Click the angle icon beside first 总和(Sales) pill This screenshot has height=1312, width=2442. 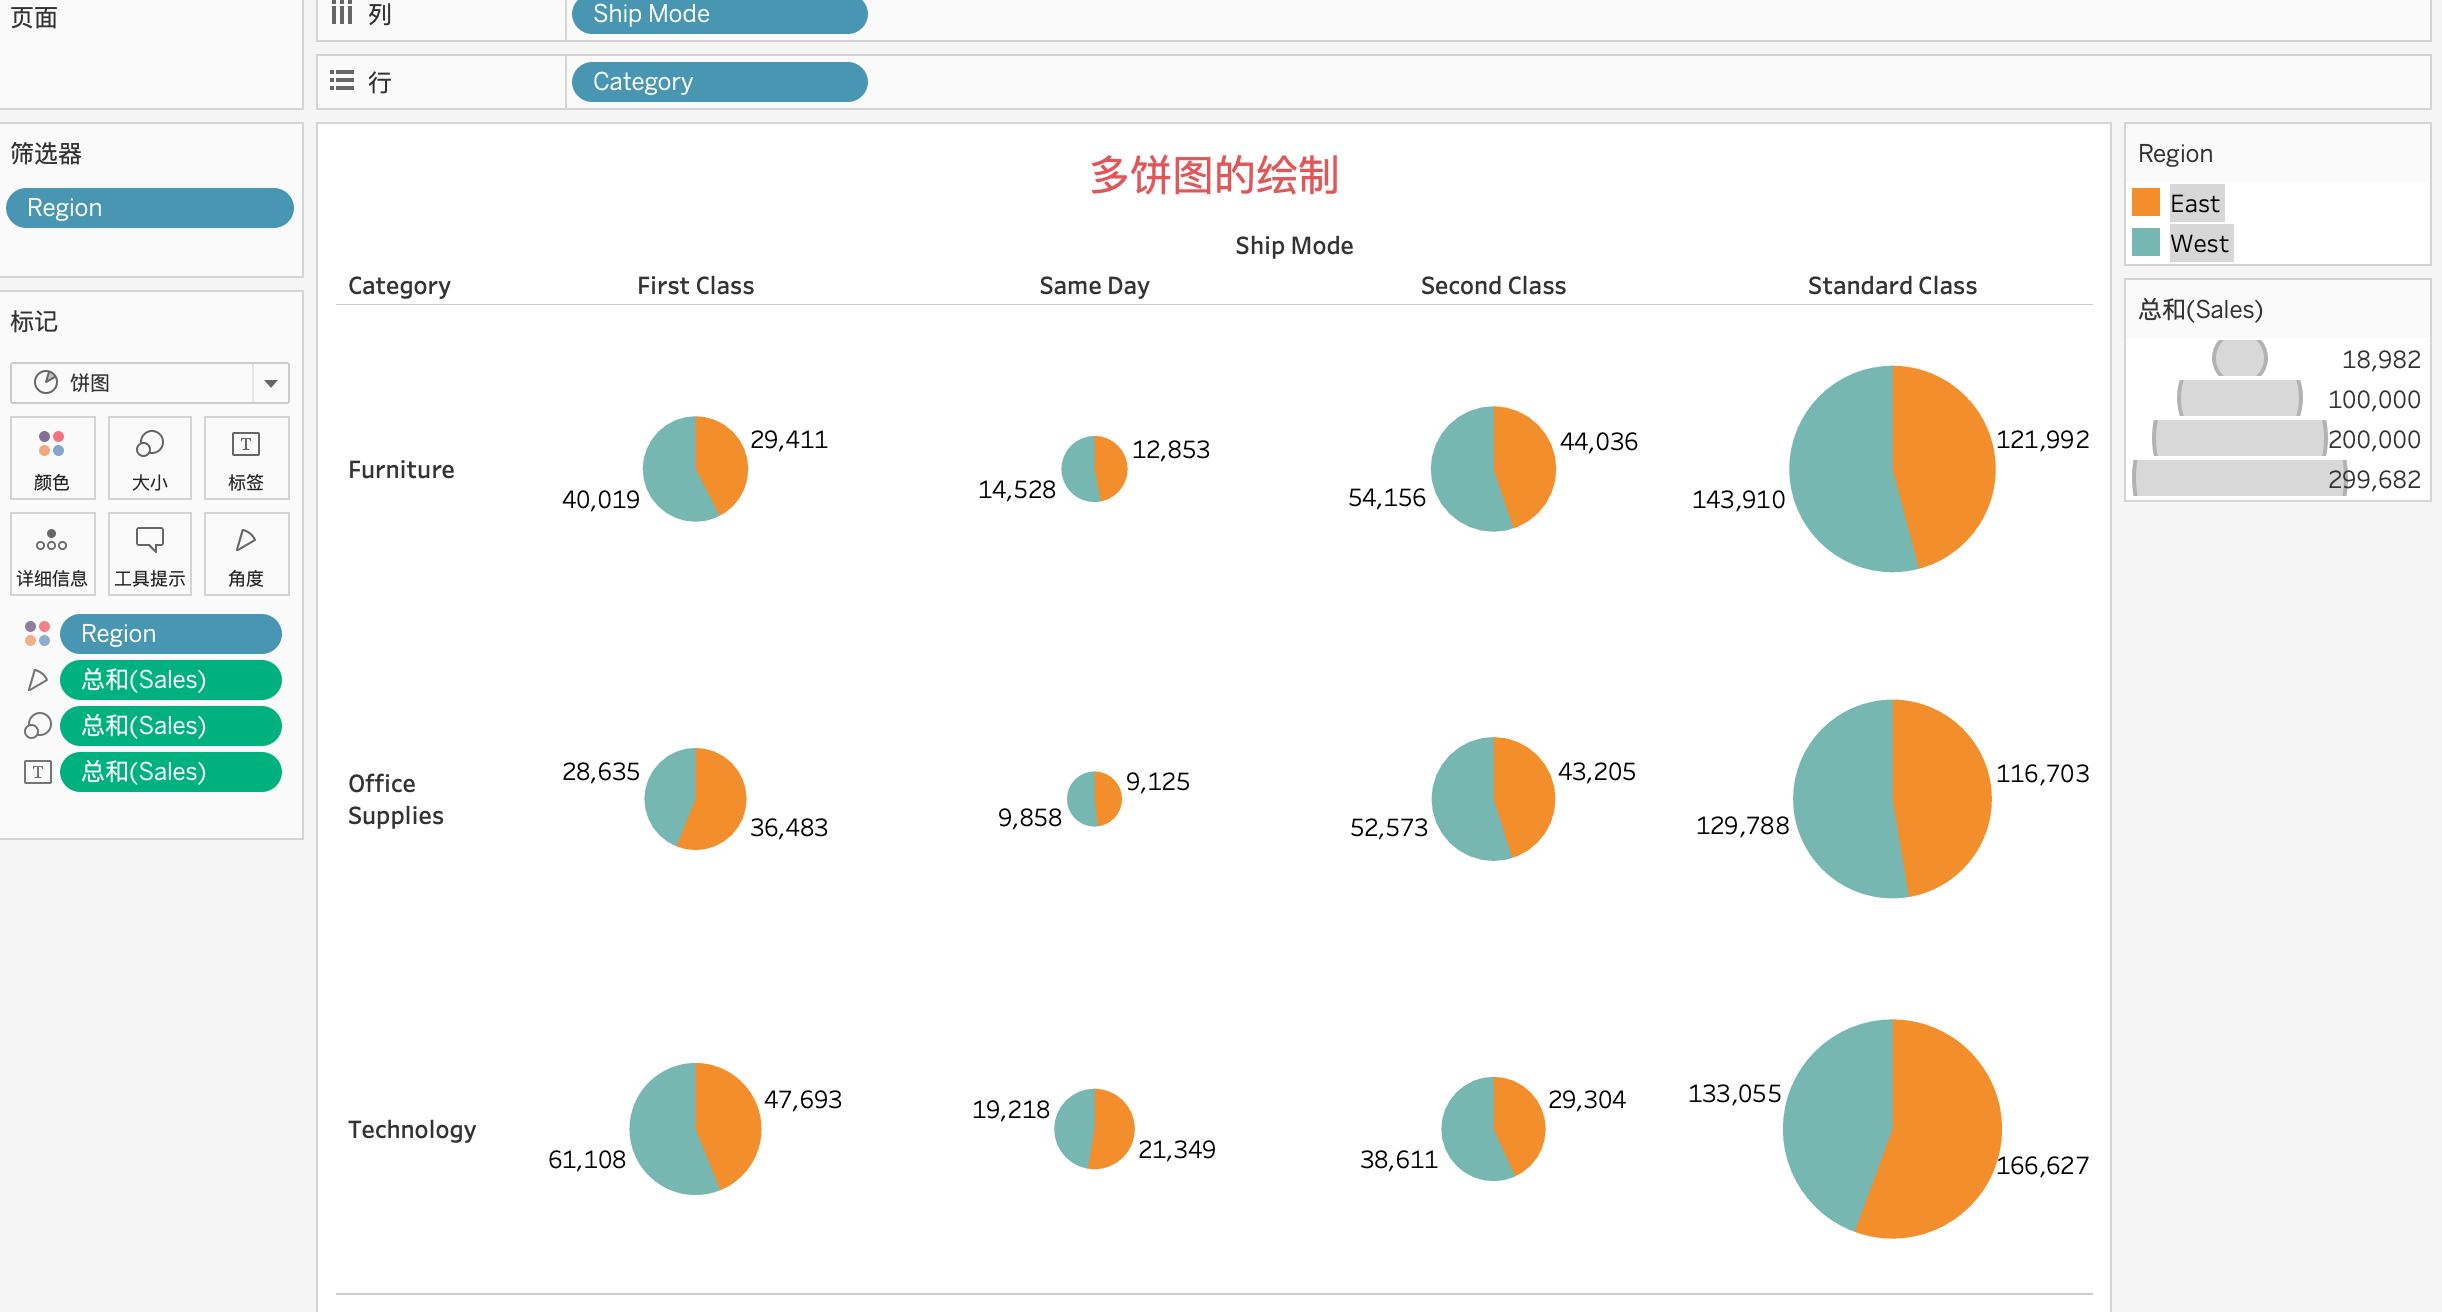(37, 680)
